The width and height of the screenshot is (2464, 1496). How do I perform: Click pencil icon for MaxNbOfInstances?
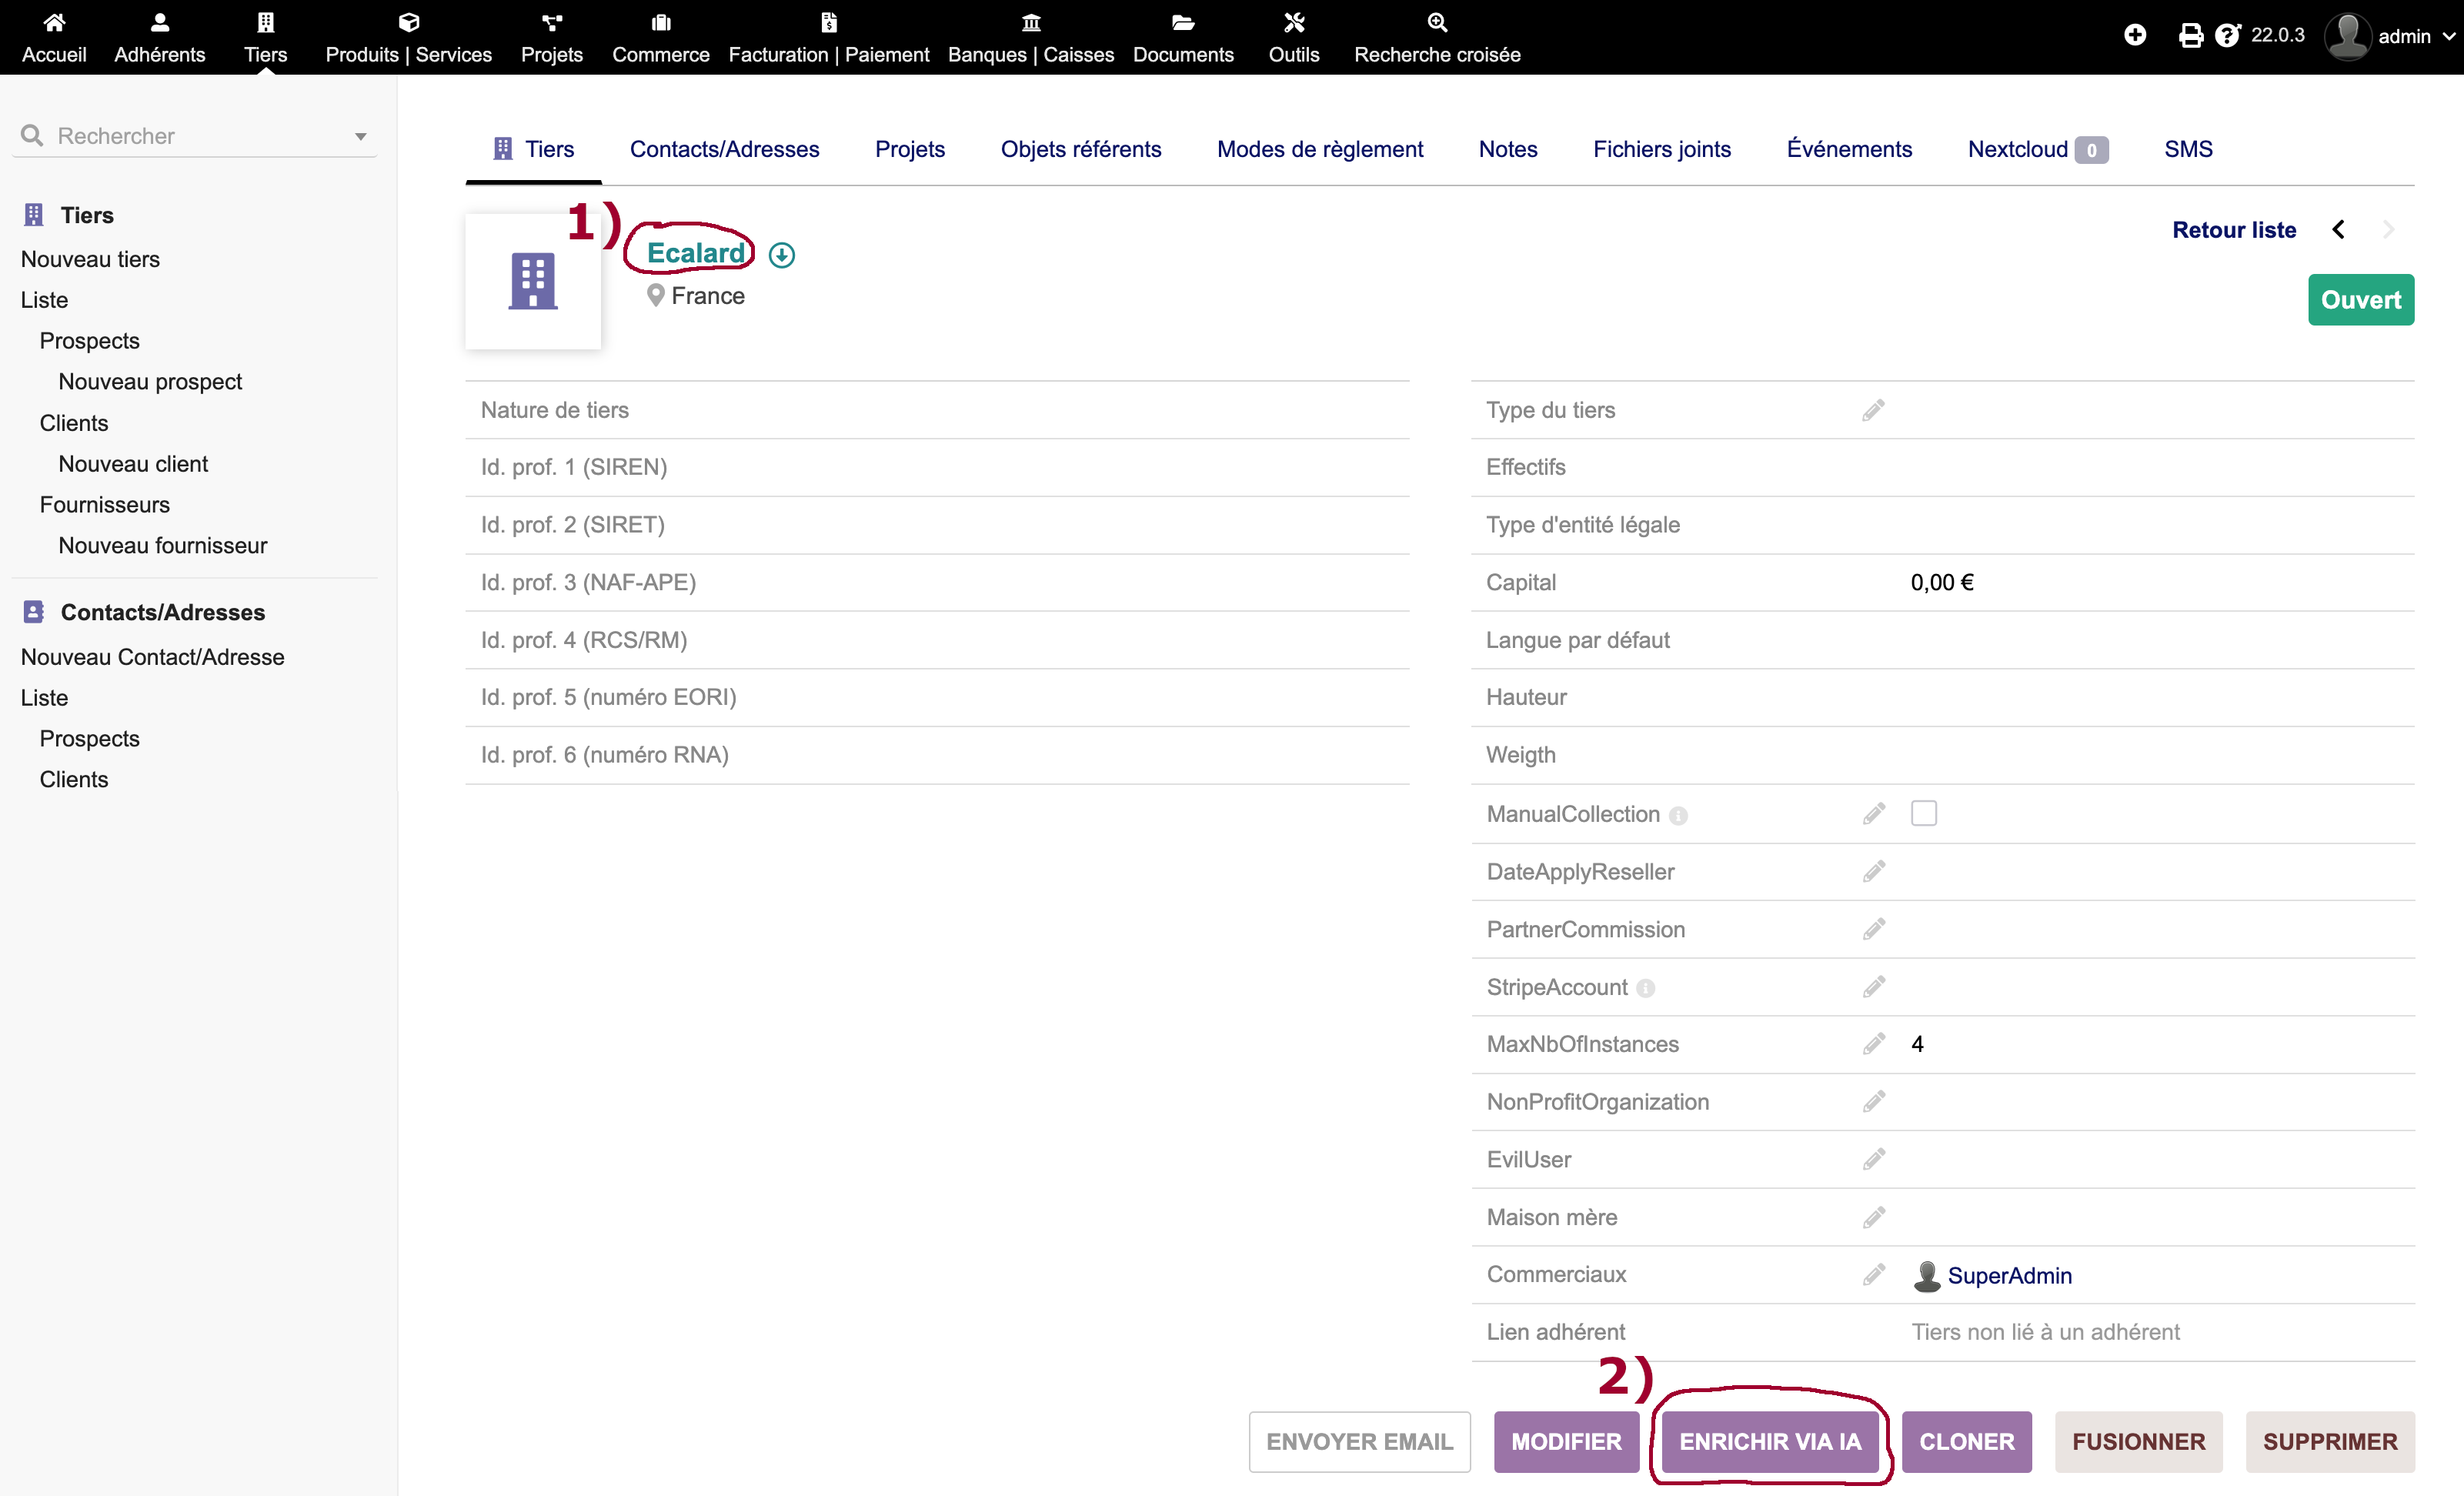[x=1873, y=1044]
